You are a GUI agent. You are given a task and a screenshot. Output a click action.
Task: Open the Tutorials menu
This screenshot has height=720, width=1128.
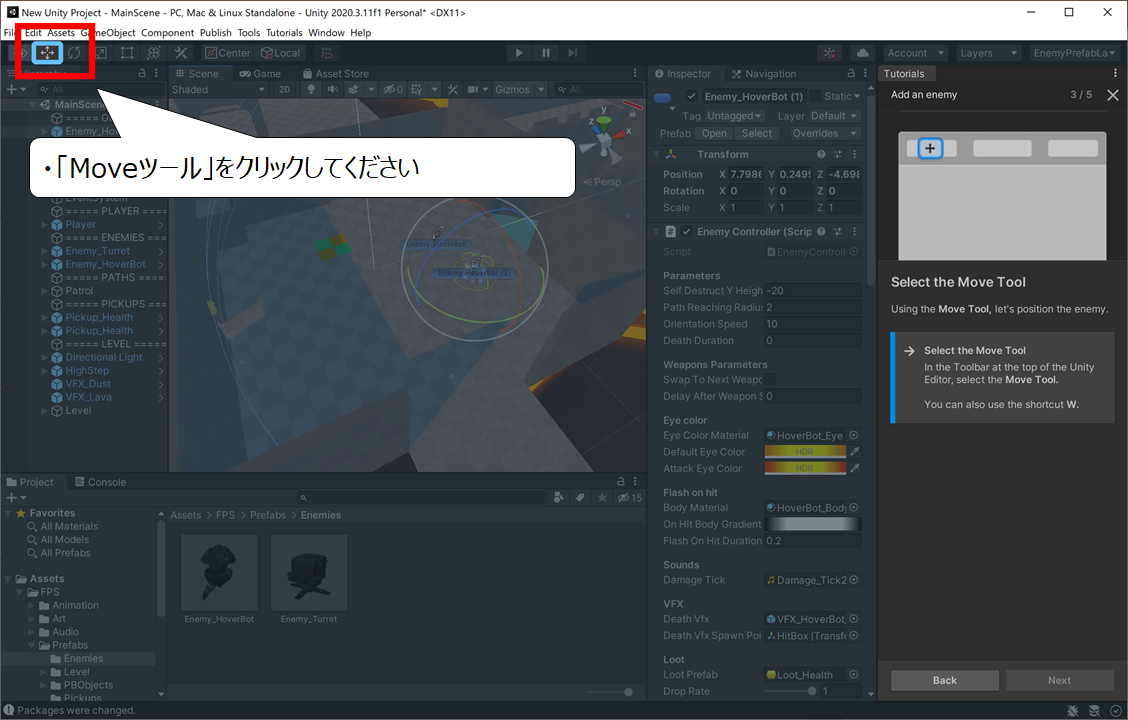[x=284, y=32]
